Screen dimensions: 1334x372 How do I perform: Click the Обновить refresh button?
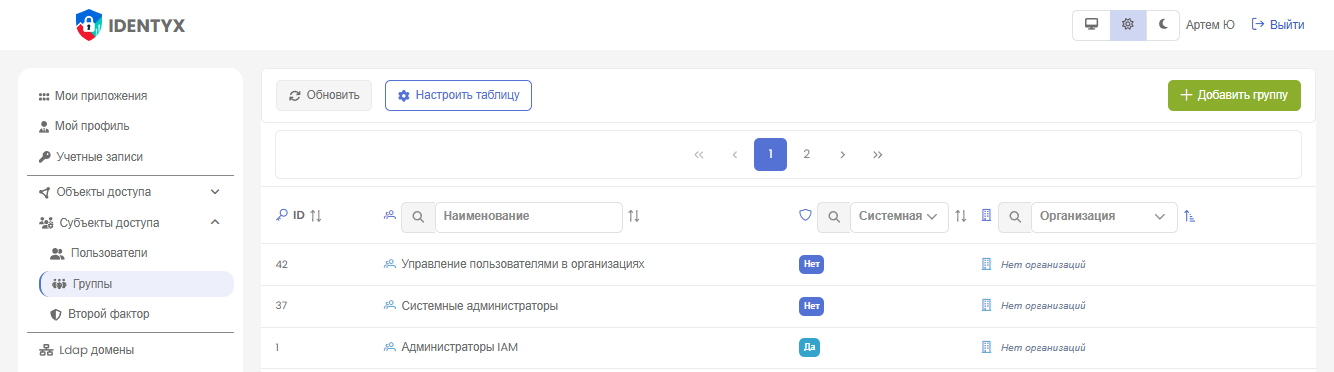click(324, 95)
